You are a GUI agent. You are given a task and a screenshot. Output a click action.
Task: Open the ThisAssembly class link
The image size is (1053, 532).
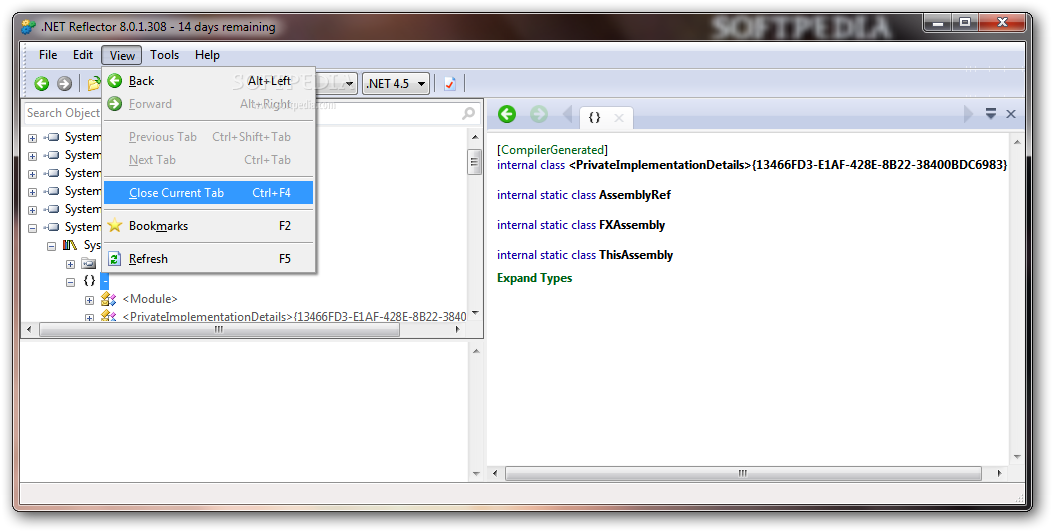[x=636, y=255]
